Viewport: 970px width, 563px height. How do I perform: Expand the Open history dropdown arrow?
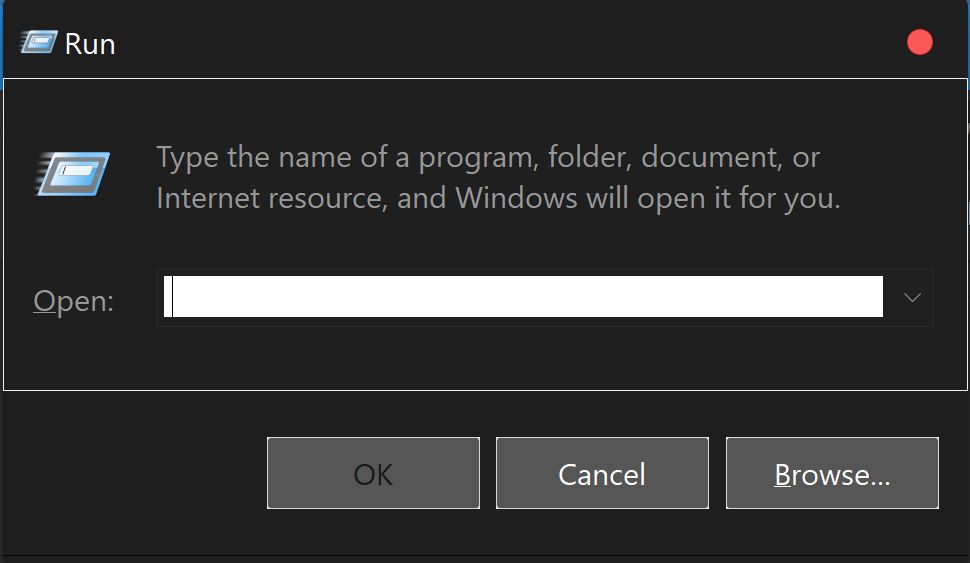pos(912,298)
